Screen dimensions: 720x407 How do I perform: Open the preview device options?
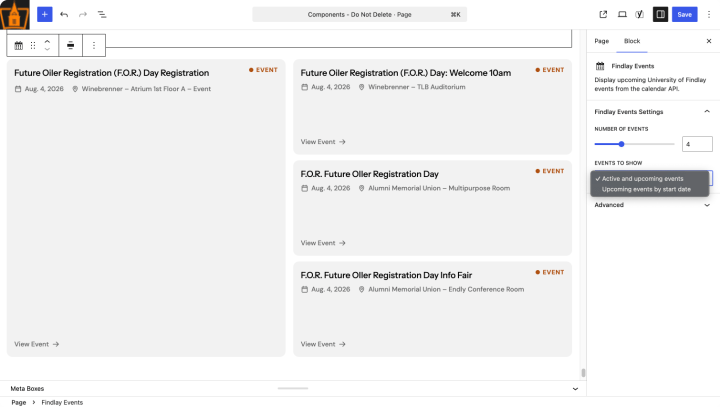(622, 14)
